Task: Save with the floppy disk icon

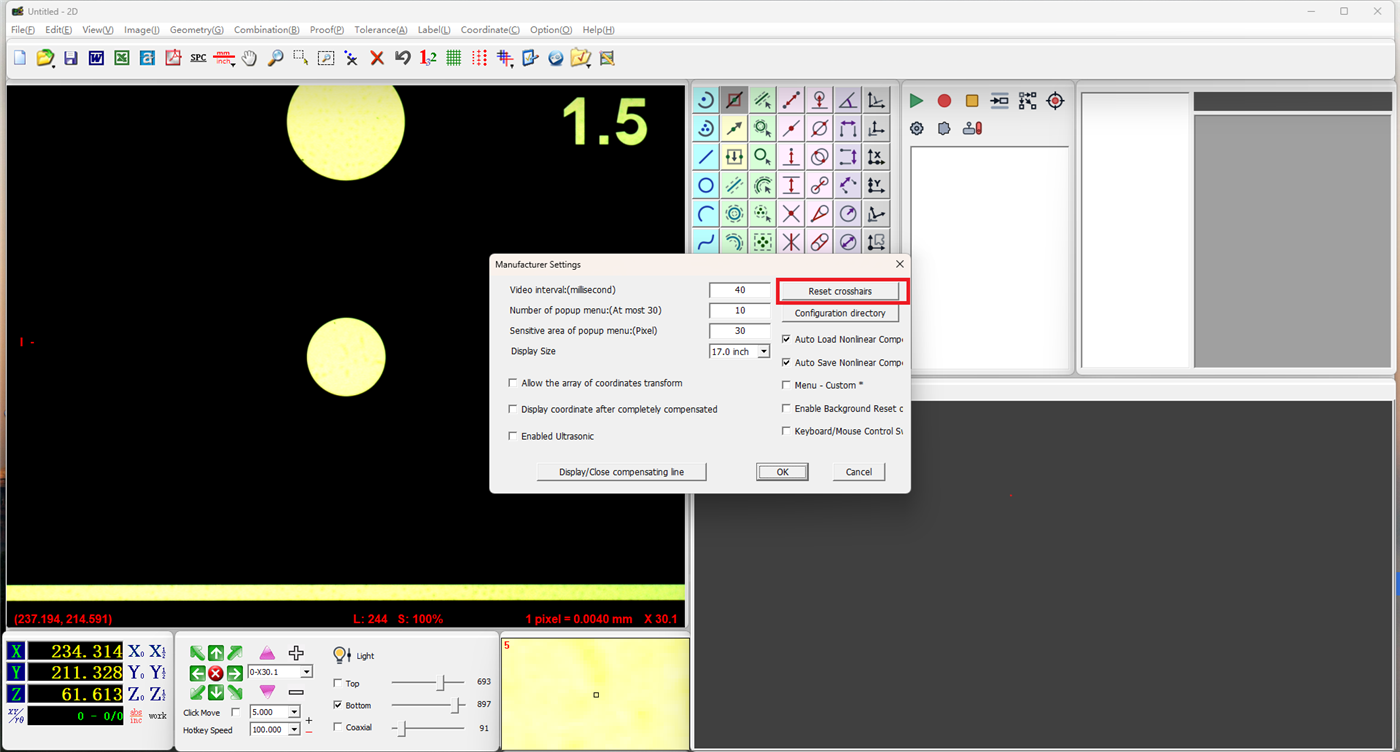Action: 71,58
